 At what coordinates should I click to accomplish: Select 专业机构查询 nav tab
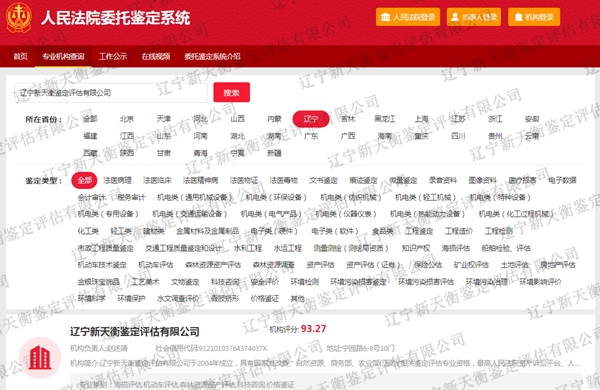coord(63,57)
